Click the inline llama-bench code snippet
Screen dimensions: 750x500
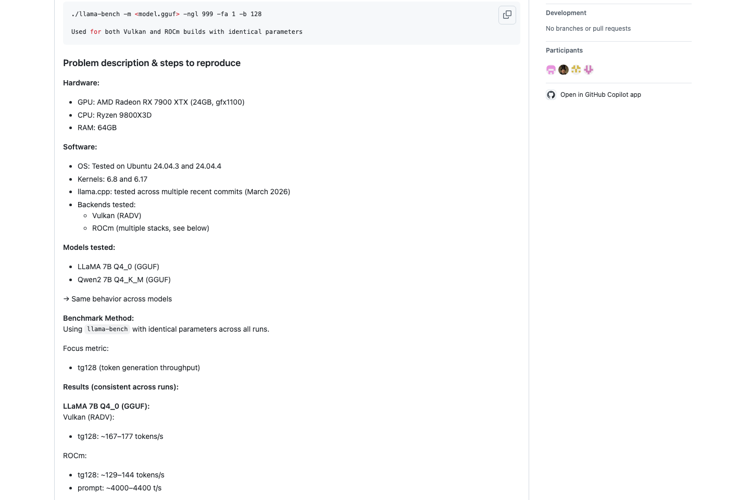(x=107, y=329)
